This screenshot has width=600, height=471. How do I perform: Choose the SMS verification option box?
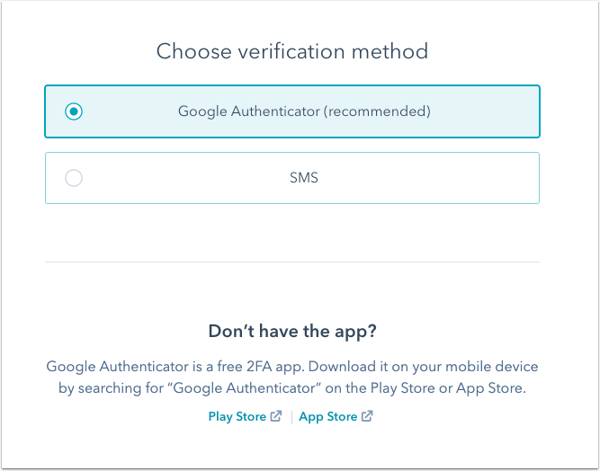pyautogui.click(x=292, y=178)
